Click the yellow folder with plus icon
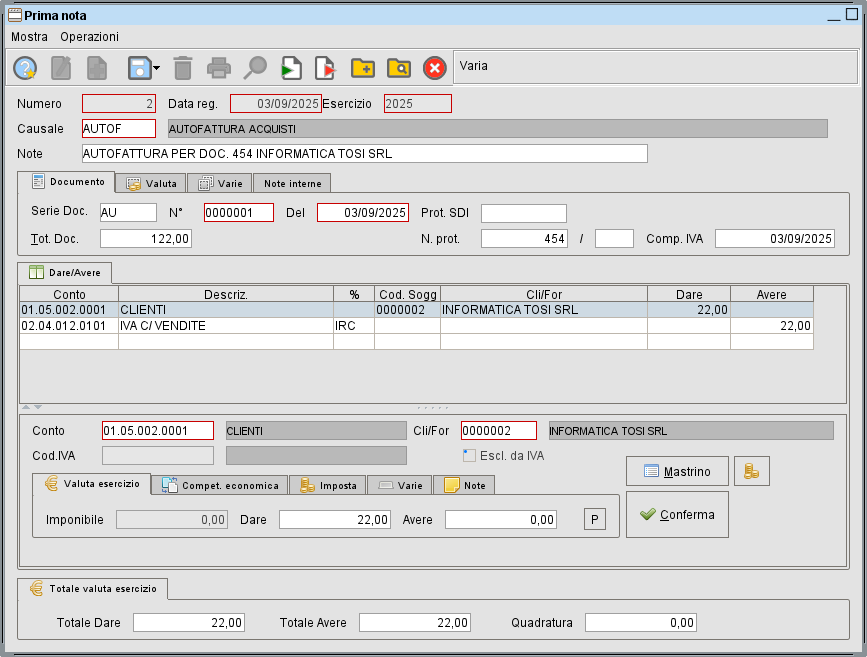 (363, 68)
